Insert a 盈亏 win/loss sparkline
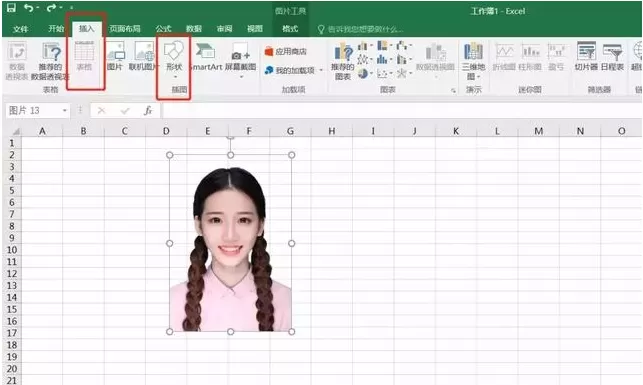This screenshot has height=385, width=643. tap(556, 57)
